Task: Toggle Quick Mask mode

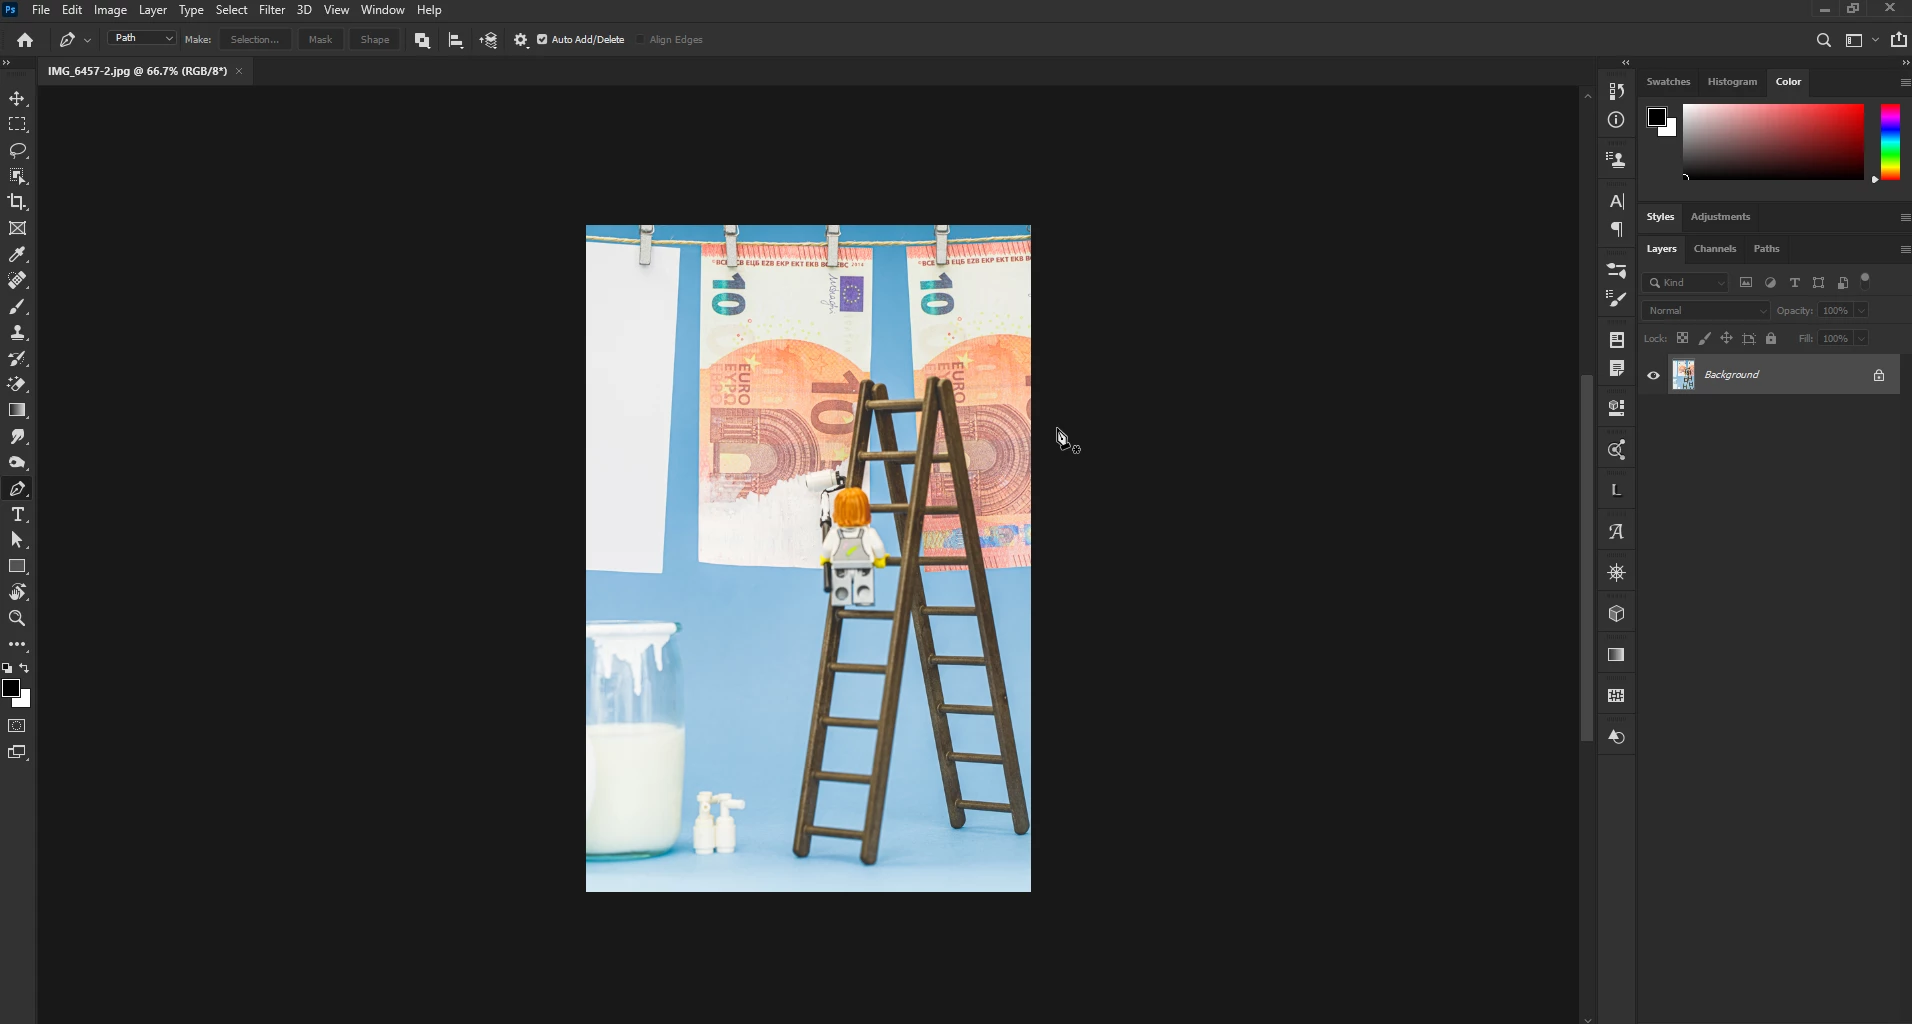Action: click(x=17, y=726)
